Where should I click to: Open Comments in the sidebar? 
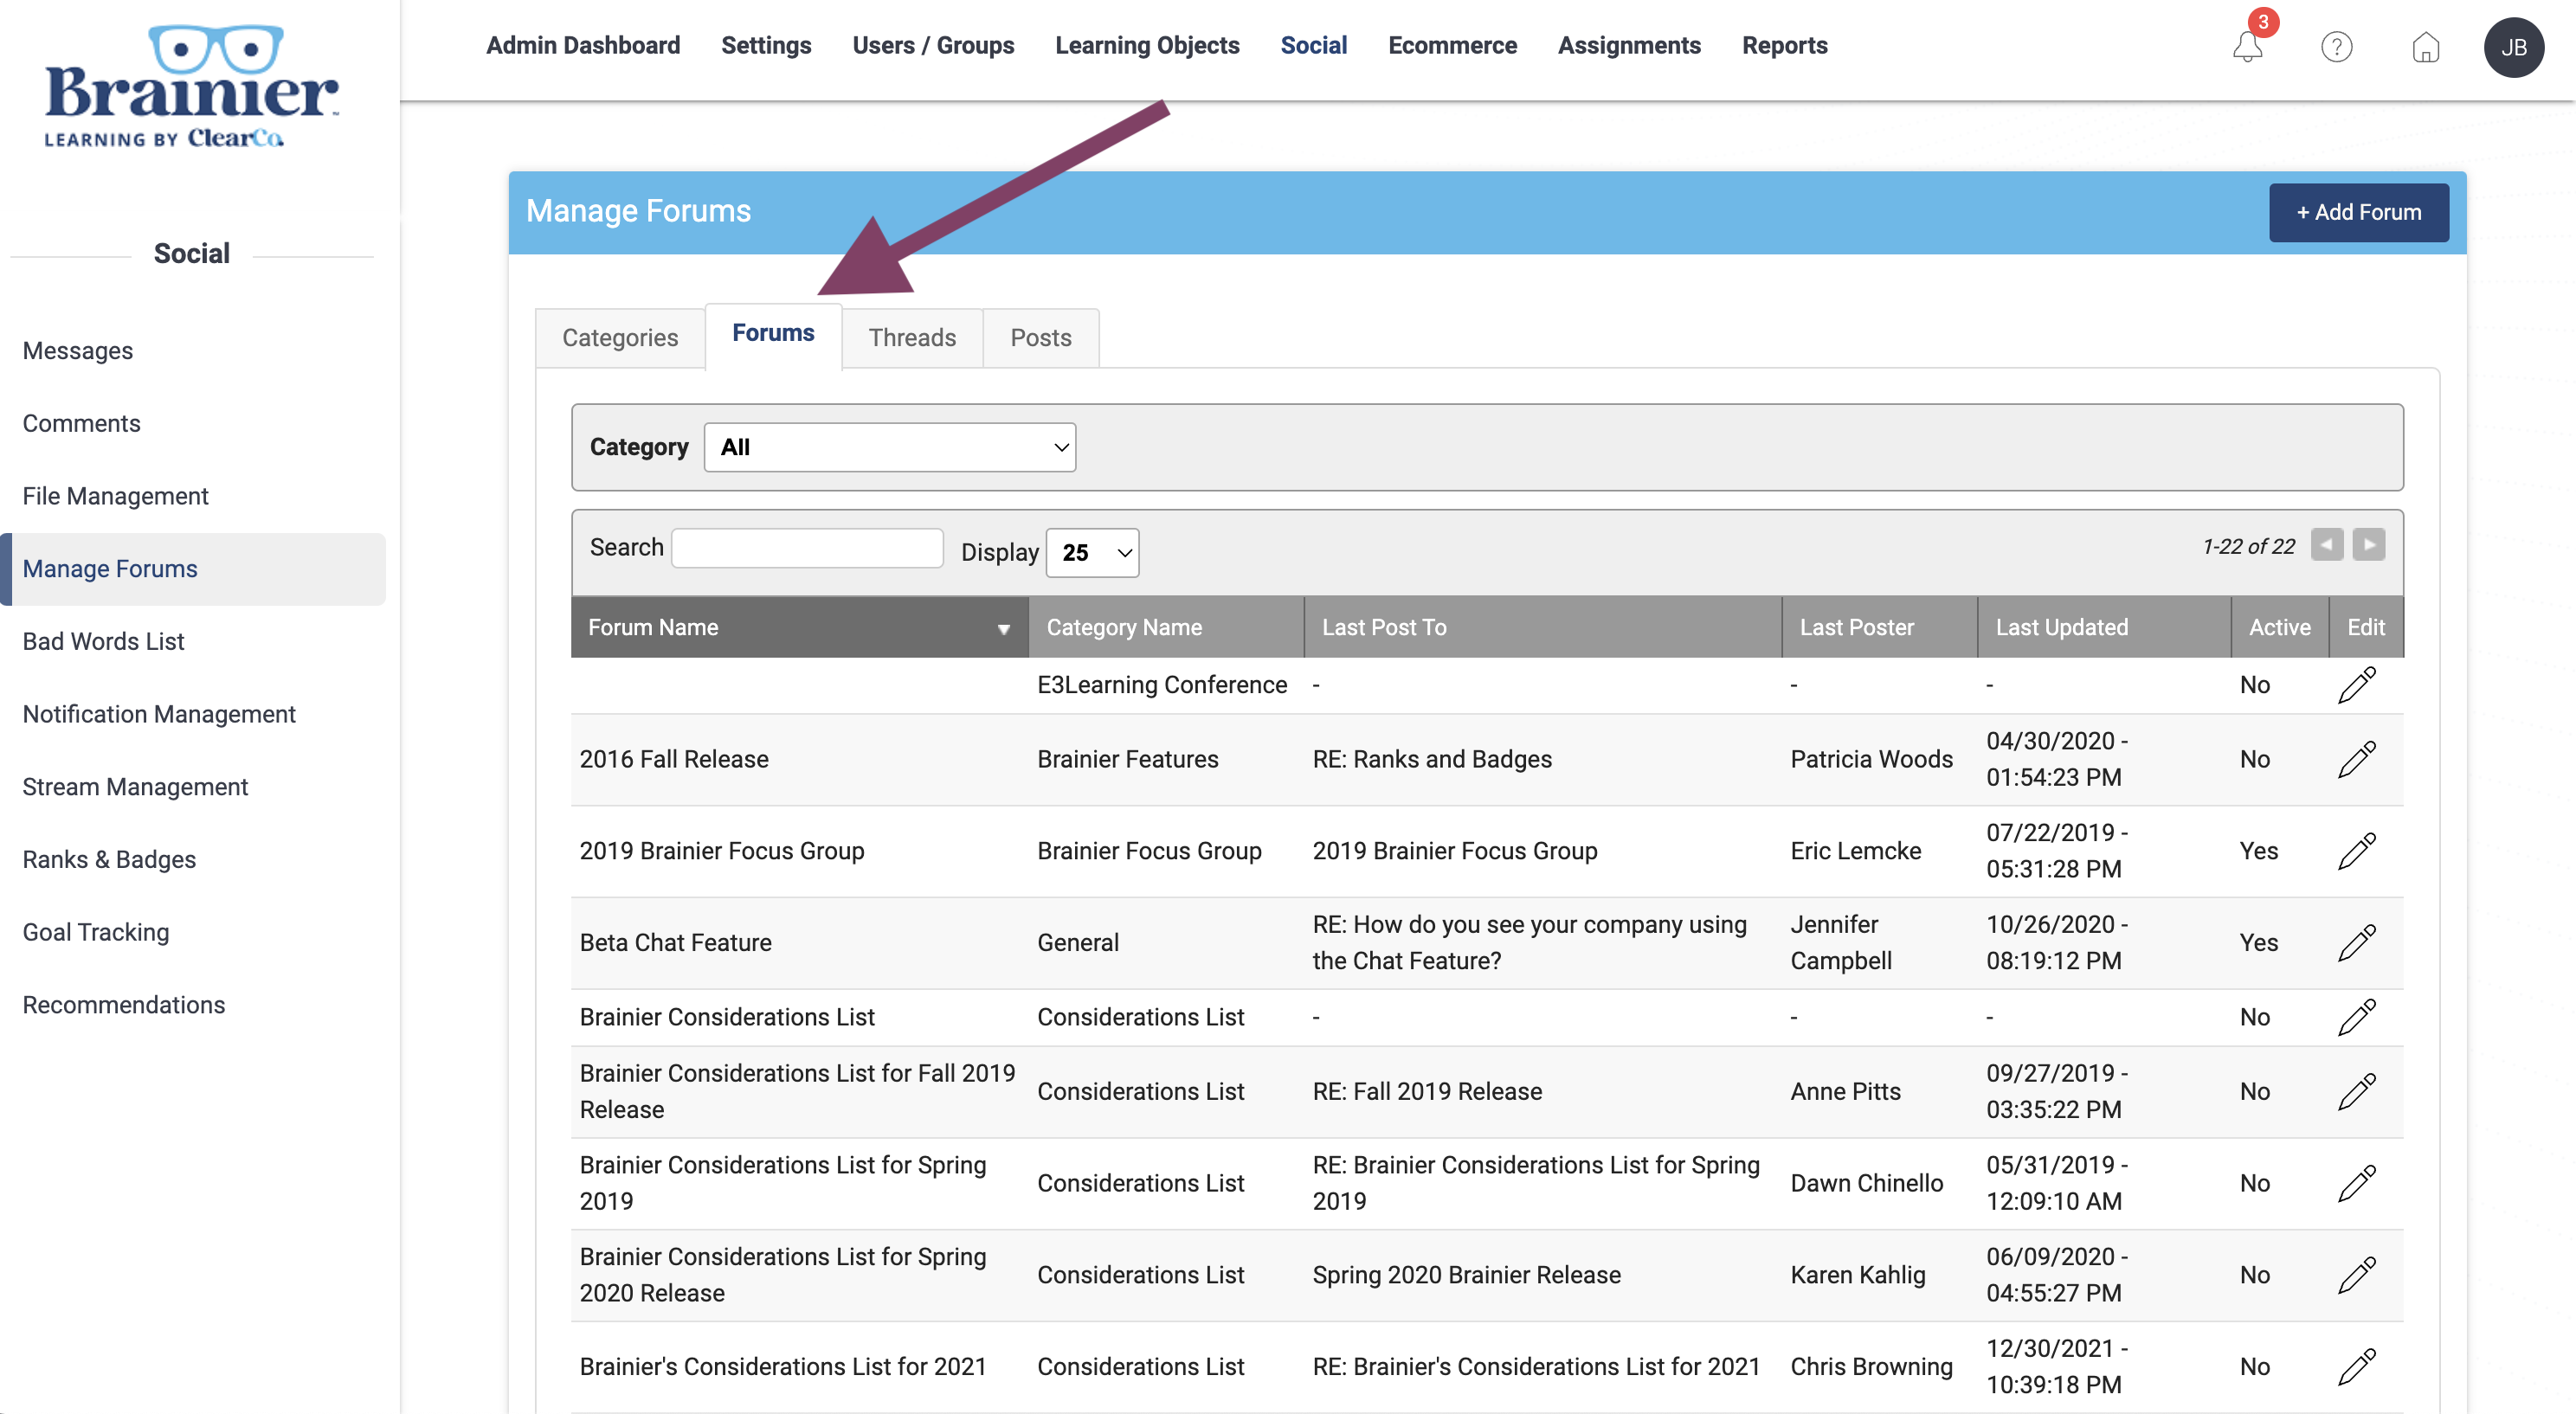click(82, 424)
